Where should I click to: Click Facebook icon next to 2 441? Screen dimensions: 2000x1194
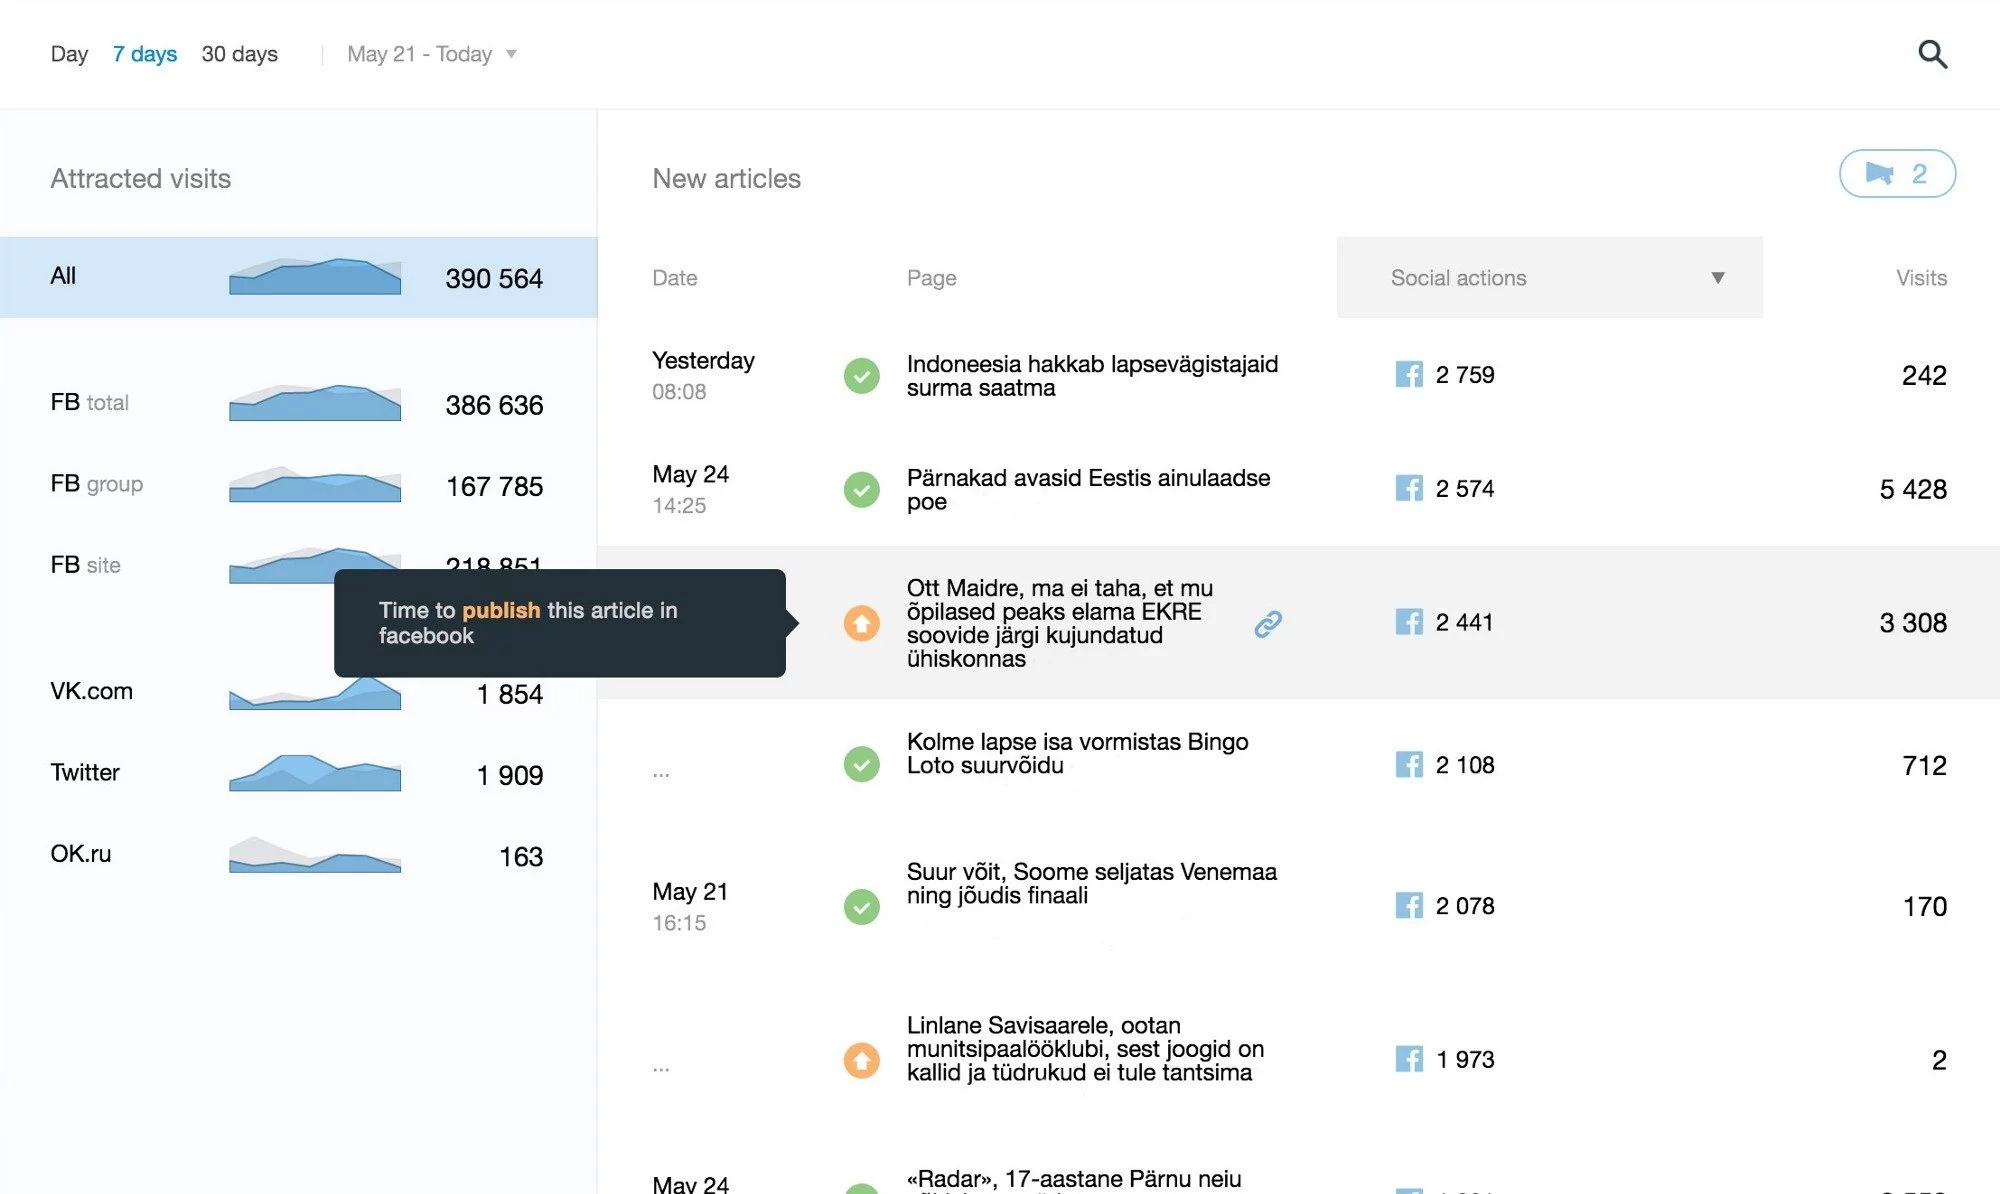click(1409, 622)
